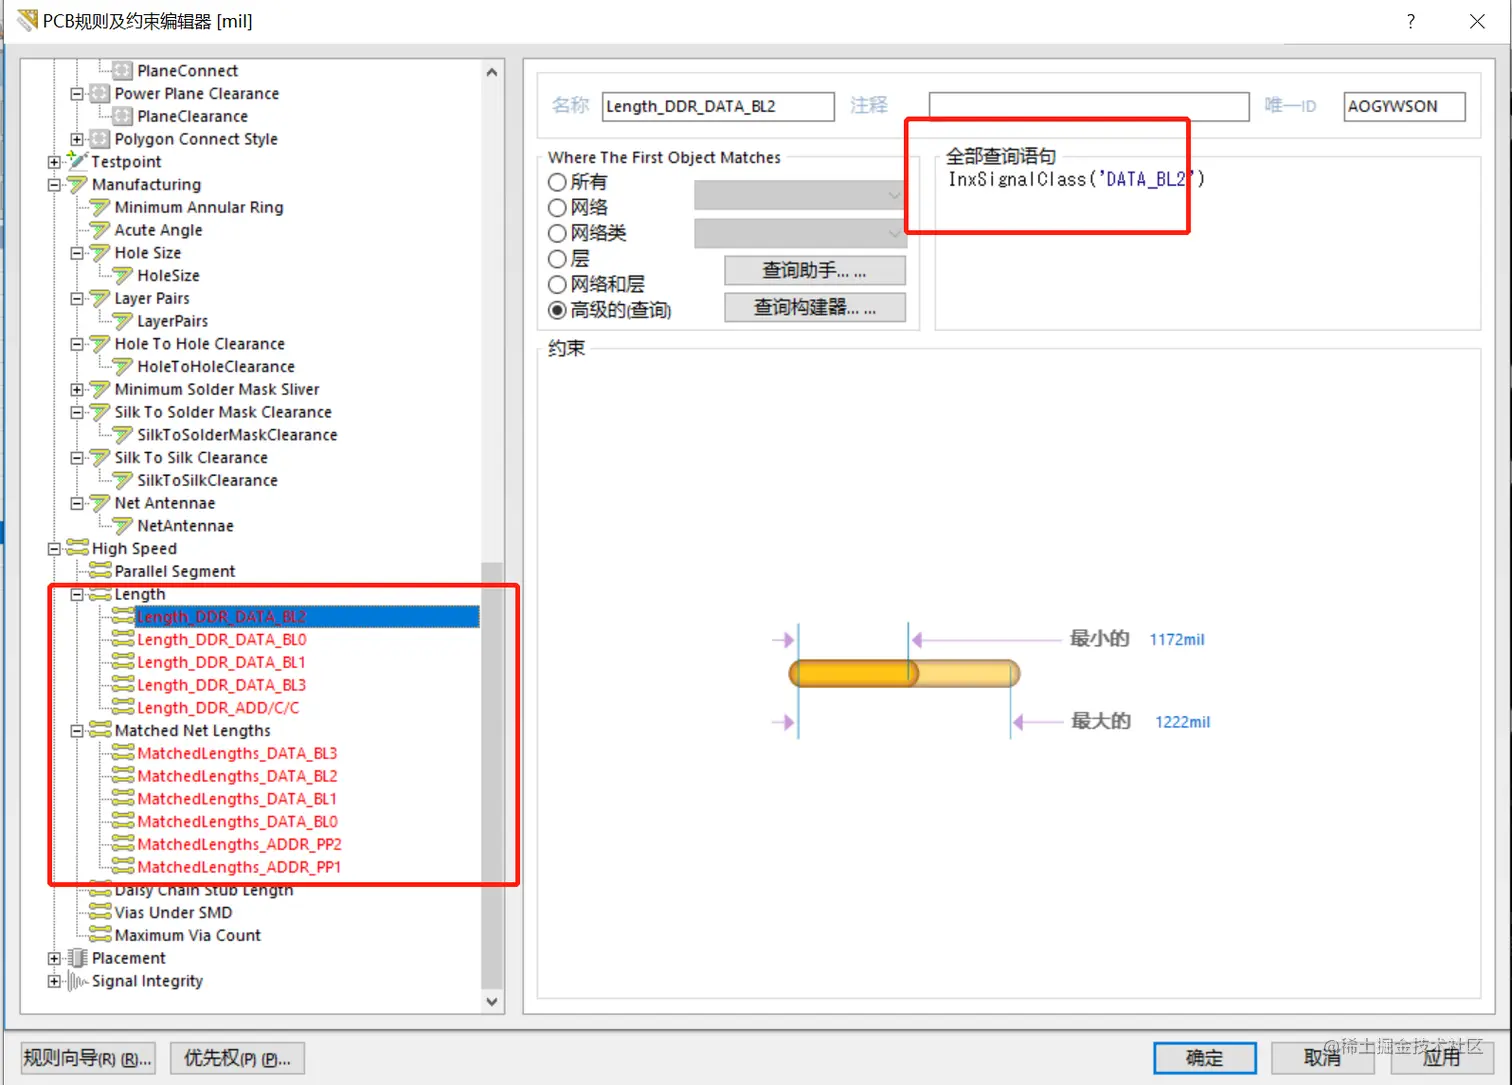Click the High Speed category icon
The height and width of the screenshot is (1085, 1512).
[77, 548]
